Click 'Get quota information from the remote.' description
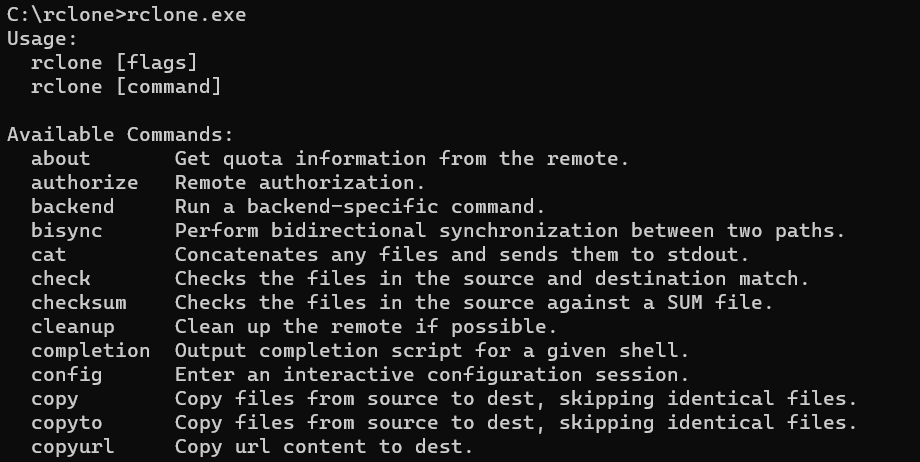Viewport: 920px width, 462px height. 402,159
